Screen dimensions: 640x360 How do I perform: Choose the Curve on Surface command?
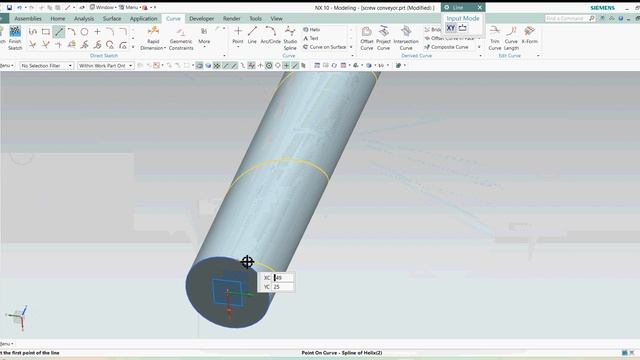pyautogui.click(x=325, y=47)
